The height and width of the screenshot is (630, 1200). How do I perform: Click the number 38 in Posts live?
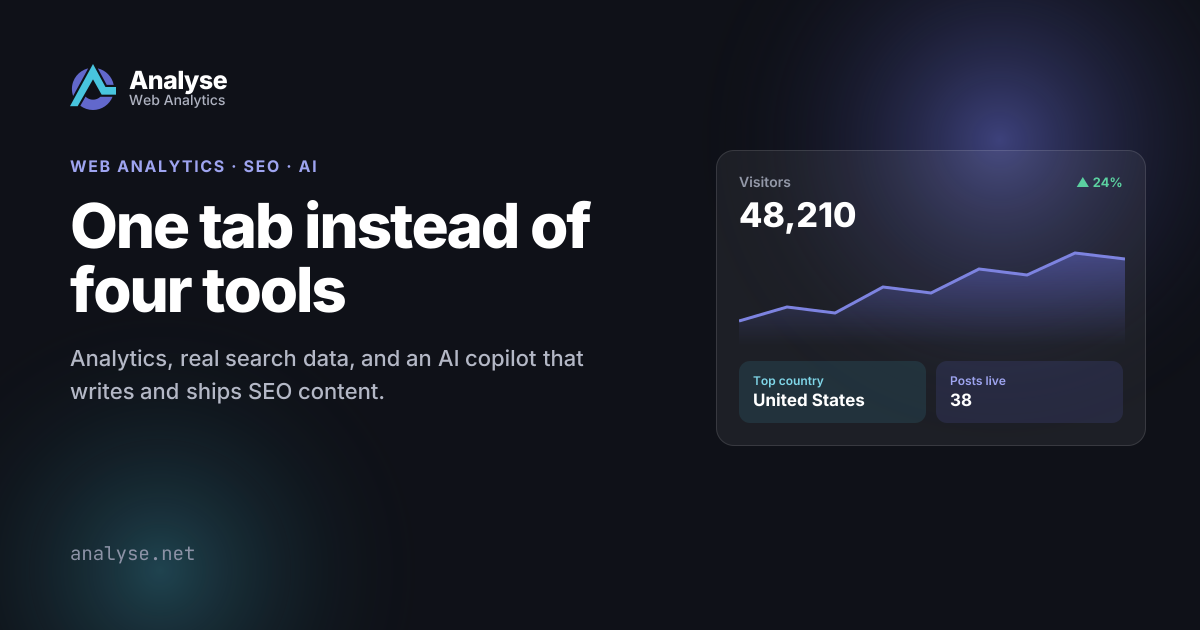click(x=961, y=400)
